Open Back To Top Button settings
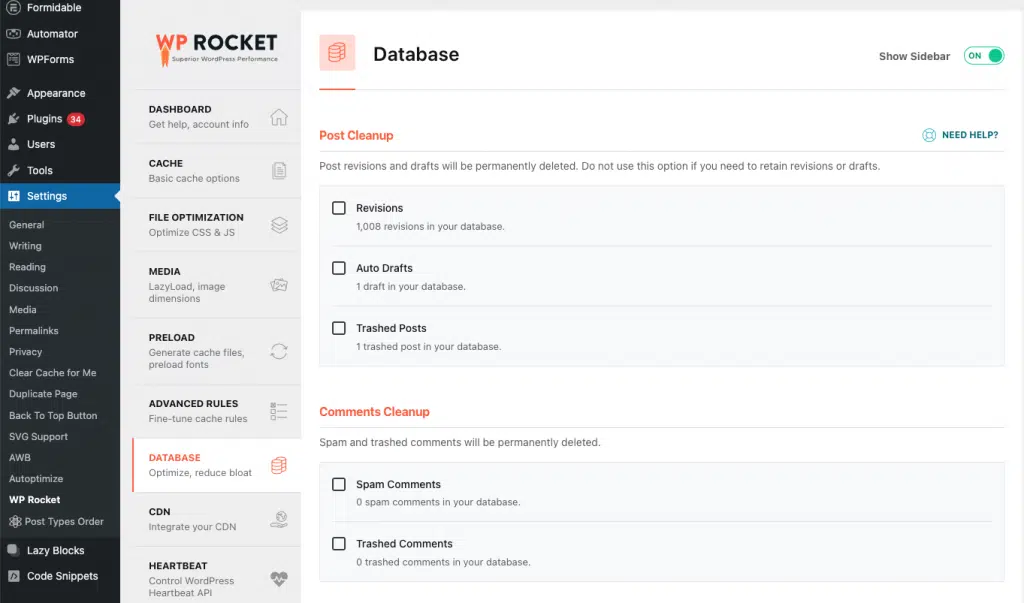 53,416
